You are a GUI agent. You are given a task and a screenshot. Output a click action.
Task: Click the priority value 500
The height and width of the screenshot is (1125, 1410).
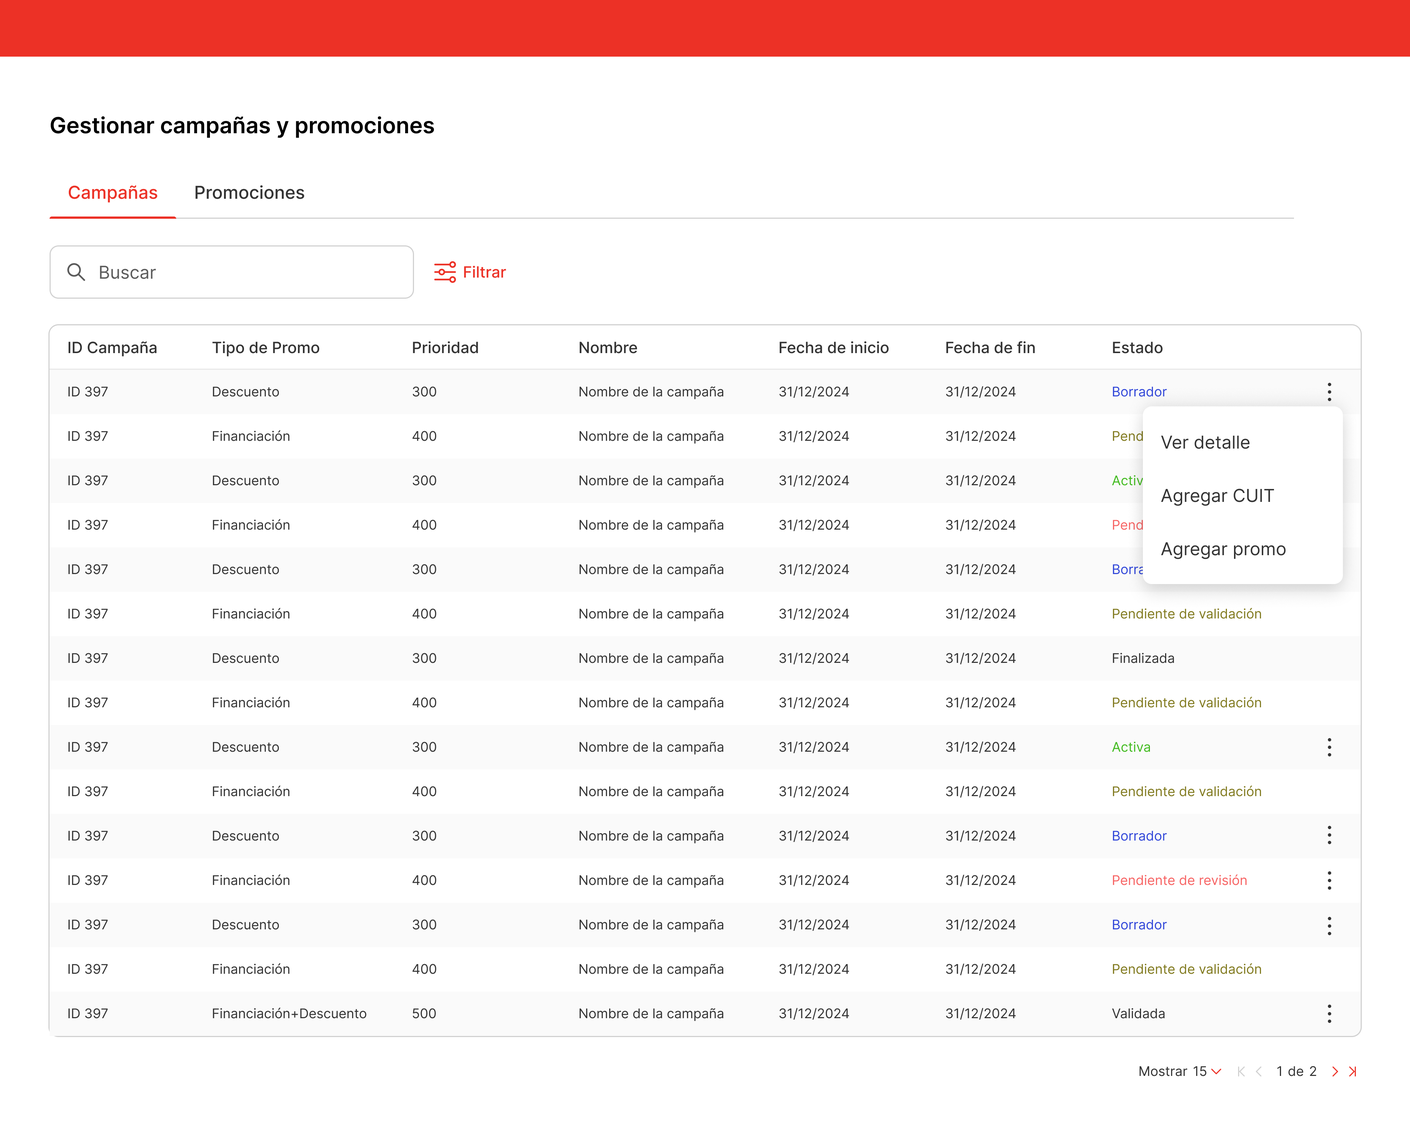click(x=424, y=1014)
